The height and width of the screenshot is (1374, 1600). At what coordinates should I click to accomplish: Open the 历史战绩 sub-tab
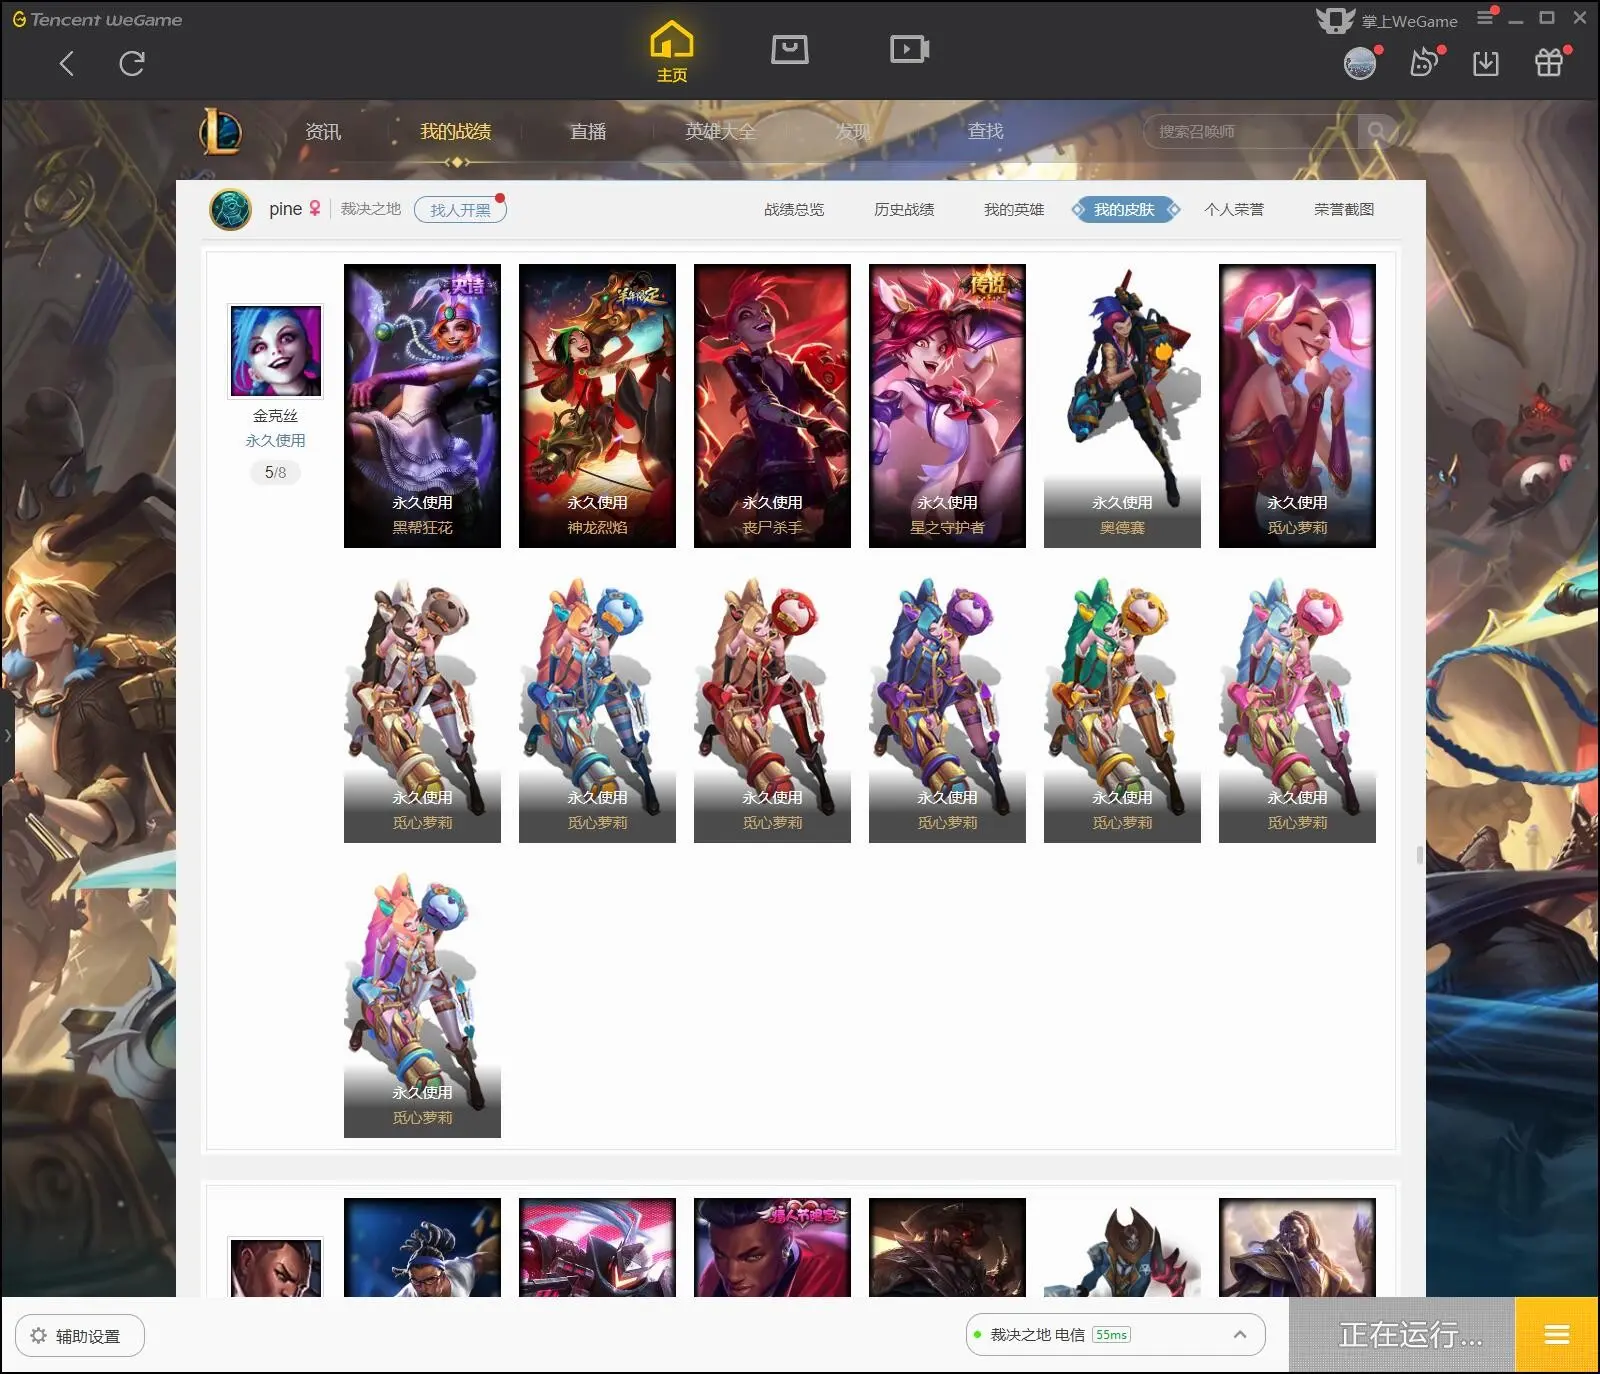click(x=904, y=209)
